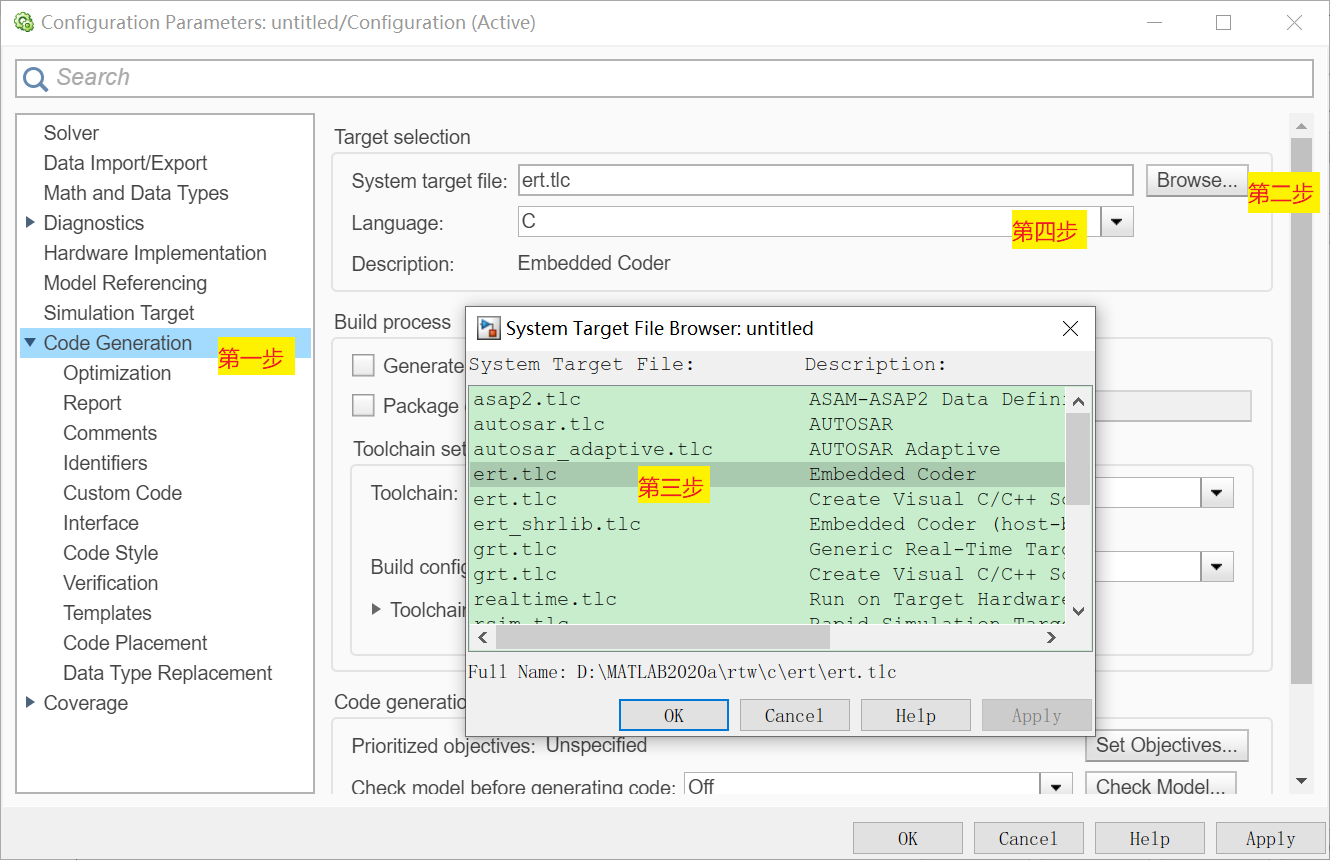Screen dimensions: 1330x860
Task: Select the asap2.tlc row
Action: point(767,399)
